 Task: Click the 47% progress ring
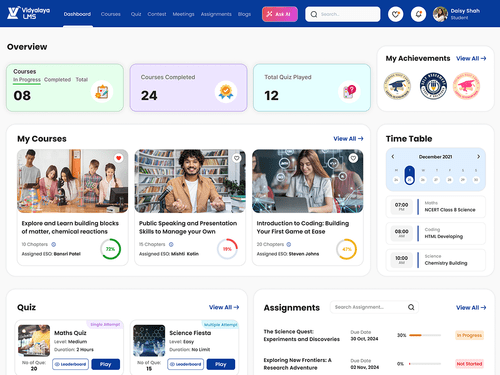coord(347,249)
